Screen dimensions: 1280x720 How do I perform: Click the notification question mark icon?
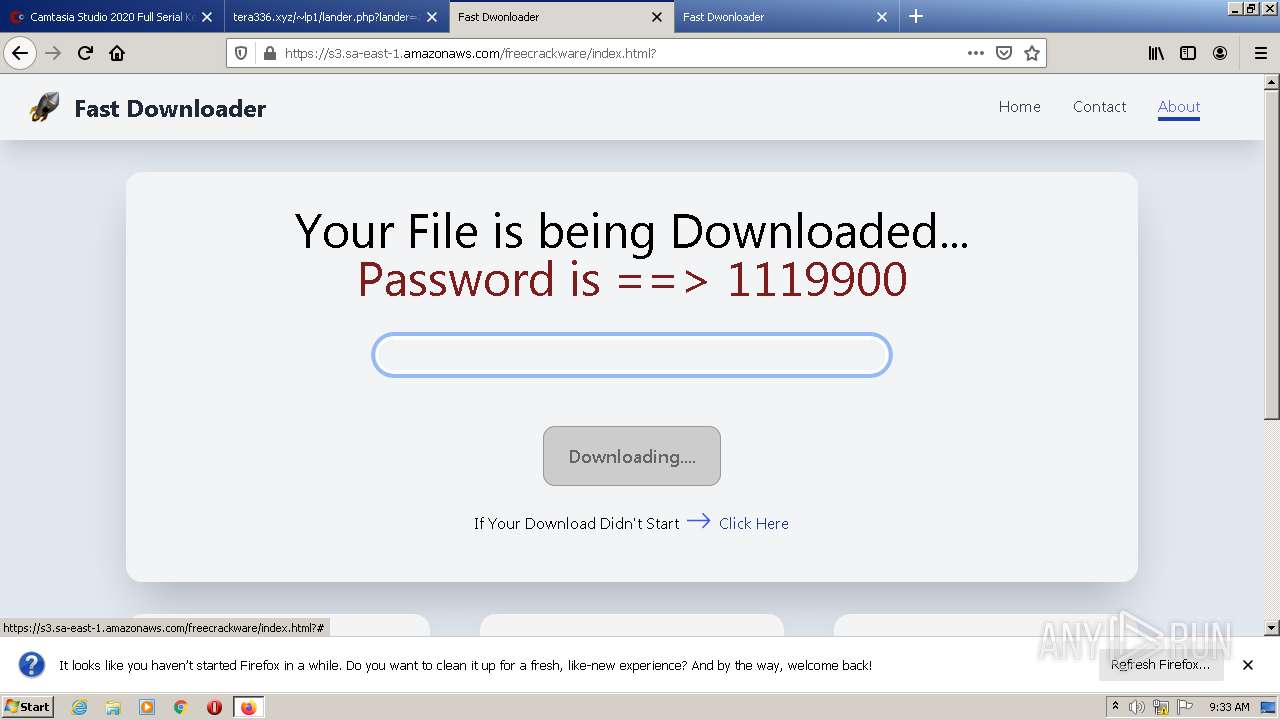(32, 665)
